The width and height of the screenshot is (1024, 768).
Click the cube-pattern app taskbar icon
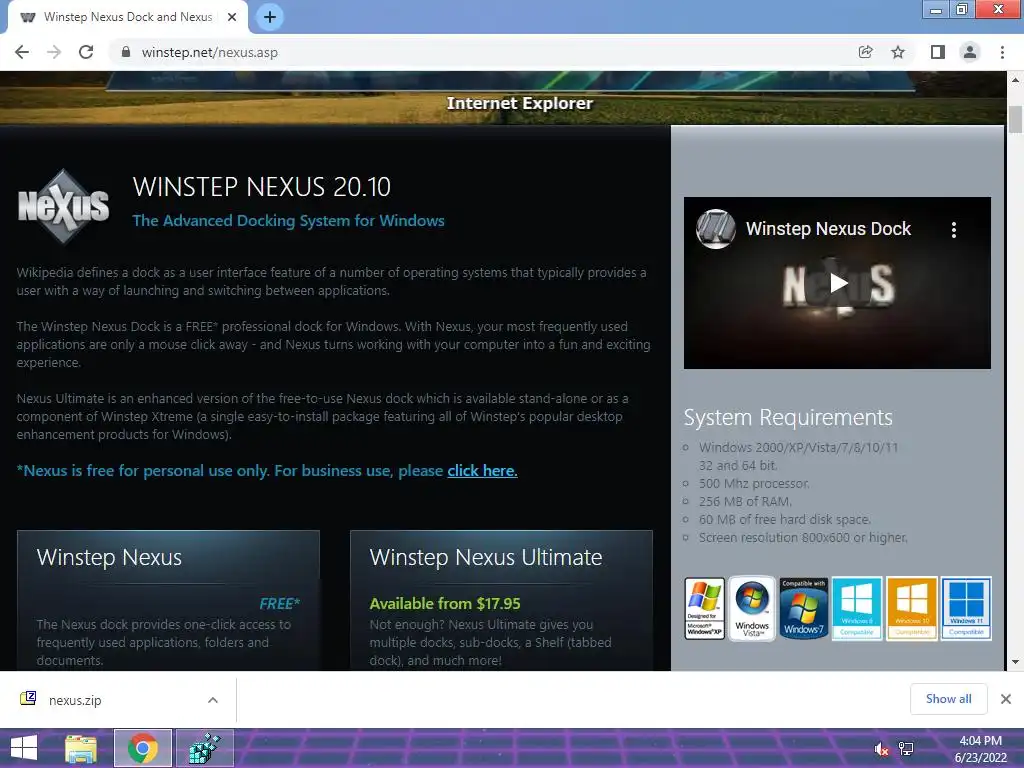pyautogui.click(x=204, y=748)
